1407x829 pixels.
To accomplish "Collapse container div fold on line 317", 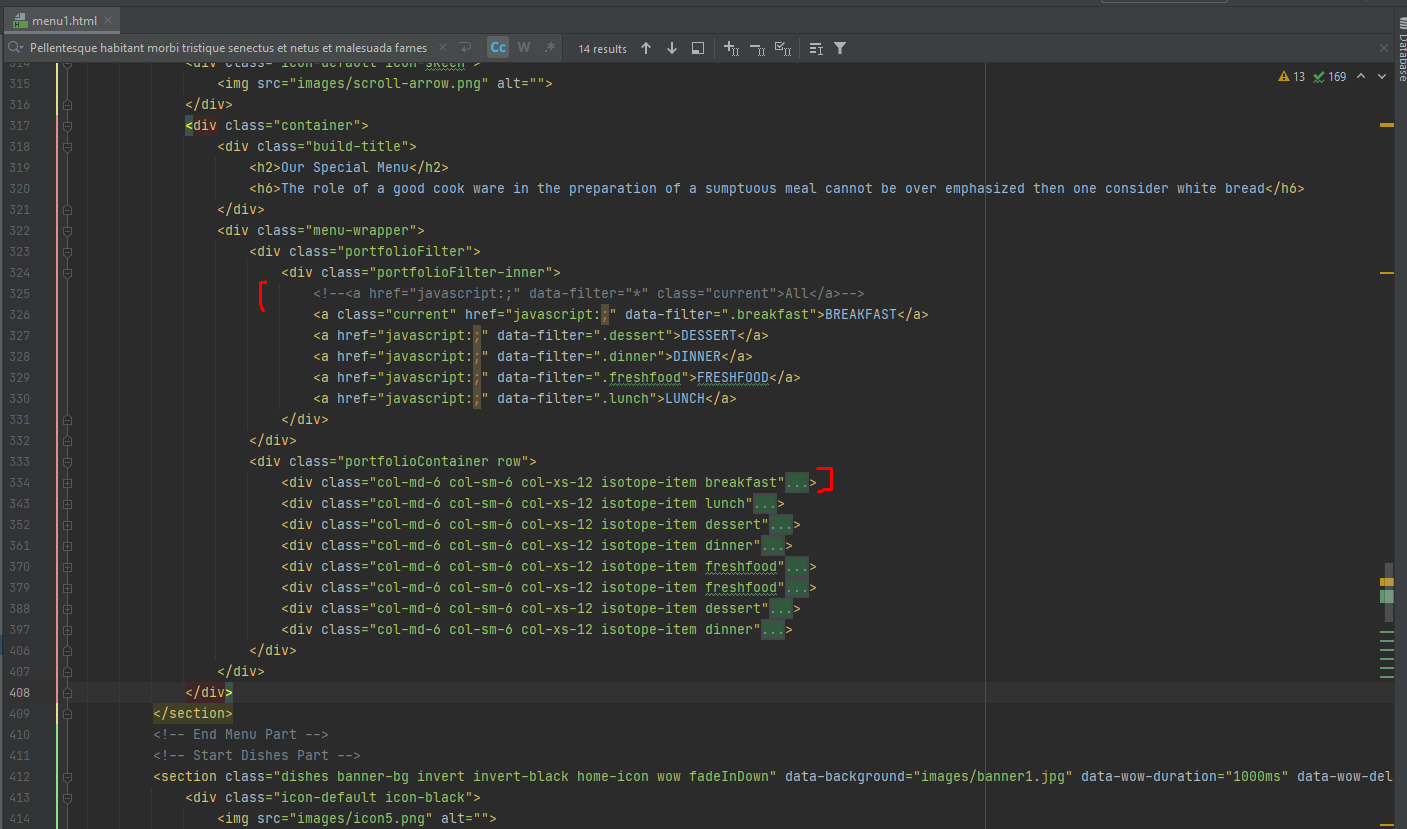I will click(67, 126).
